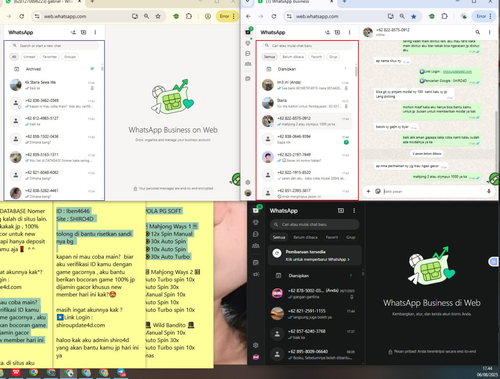The width and height of the screenshot is (500, 379).
Task: Search inside open chat +62 822-8575-0912
Action: coord(478,32)
